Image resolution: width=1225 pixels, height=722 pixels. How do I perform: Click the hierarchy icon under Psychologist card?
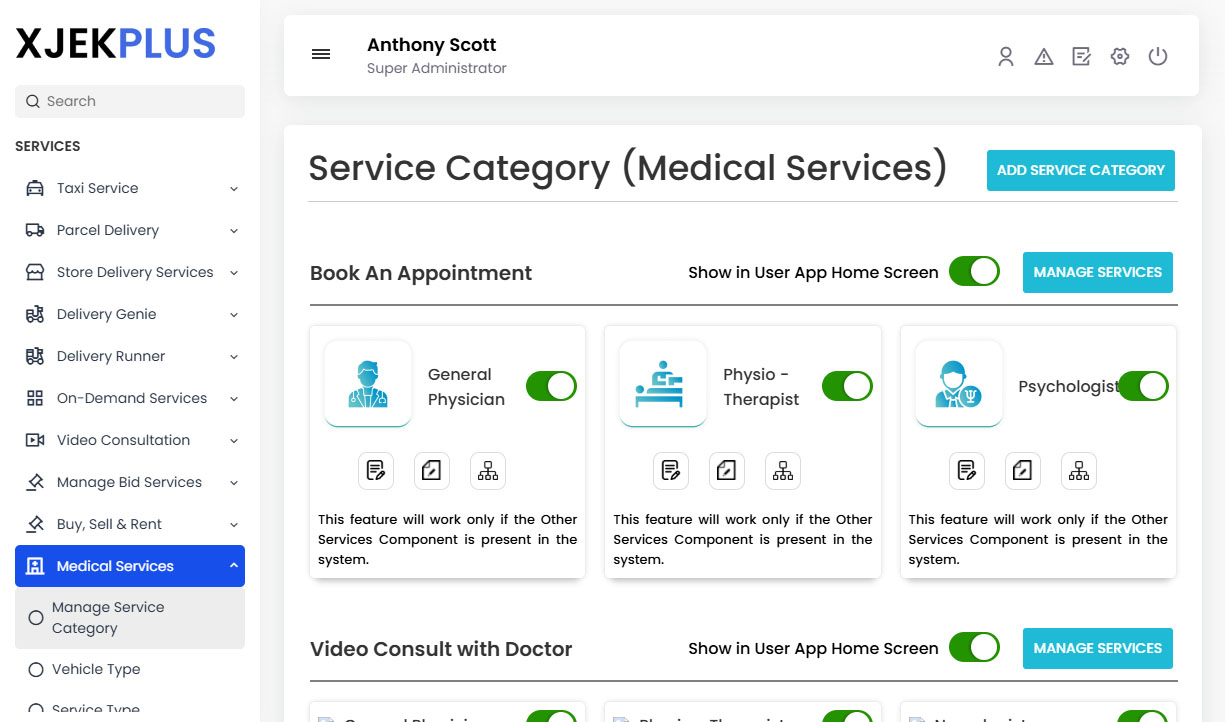pyautogui.click(x=1078, y=470)
